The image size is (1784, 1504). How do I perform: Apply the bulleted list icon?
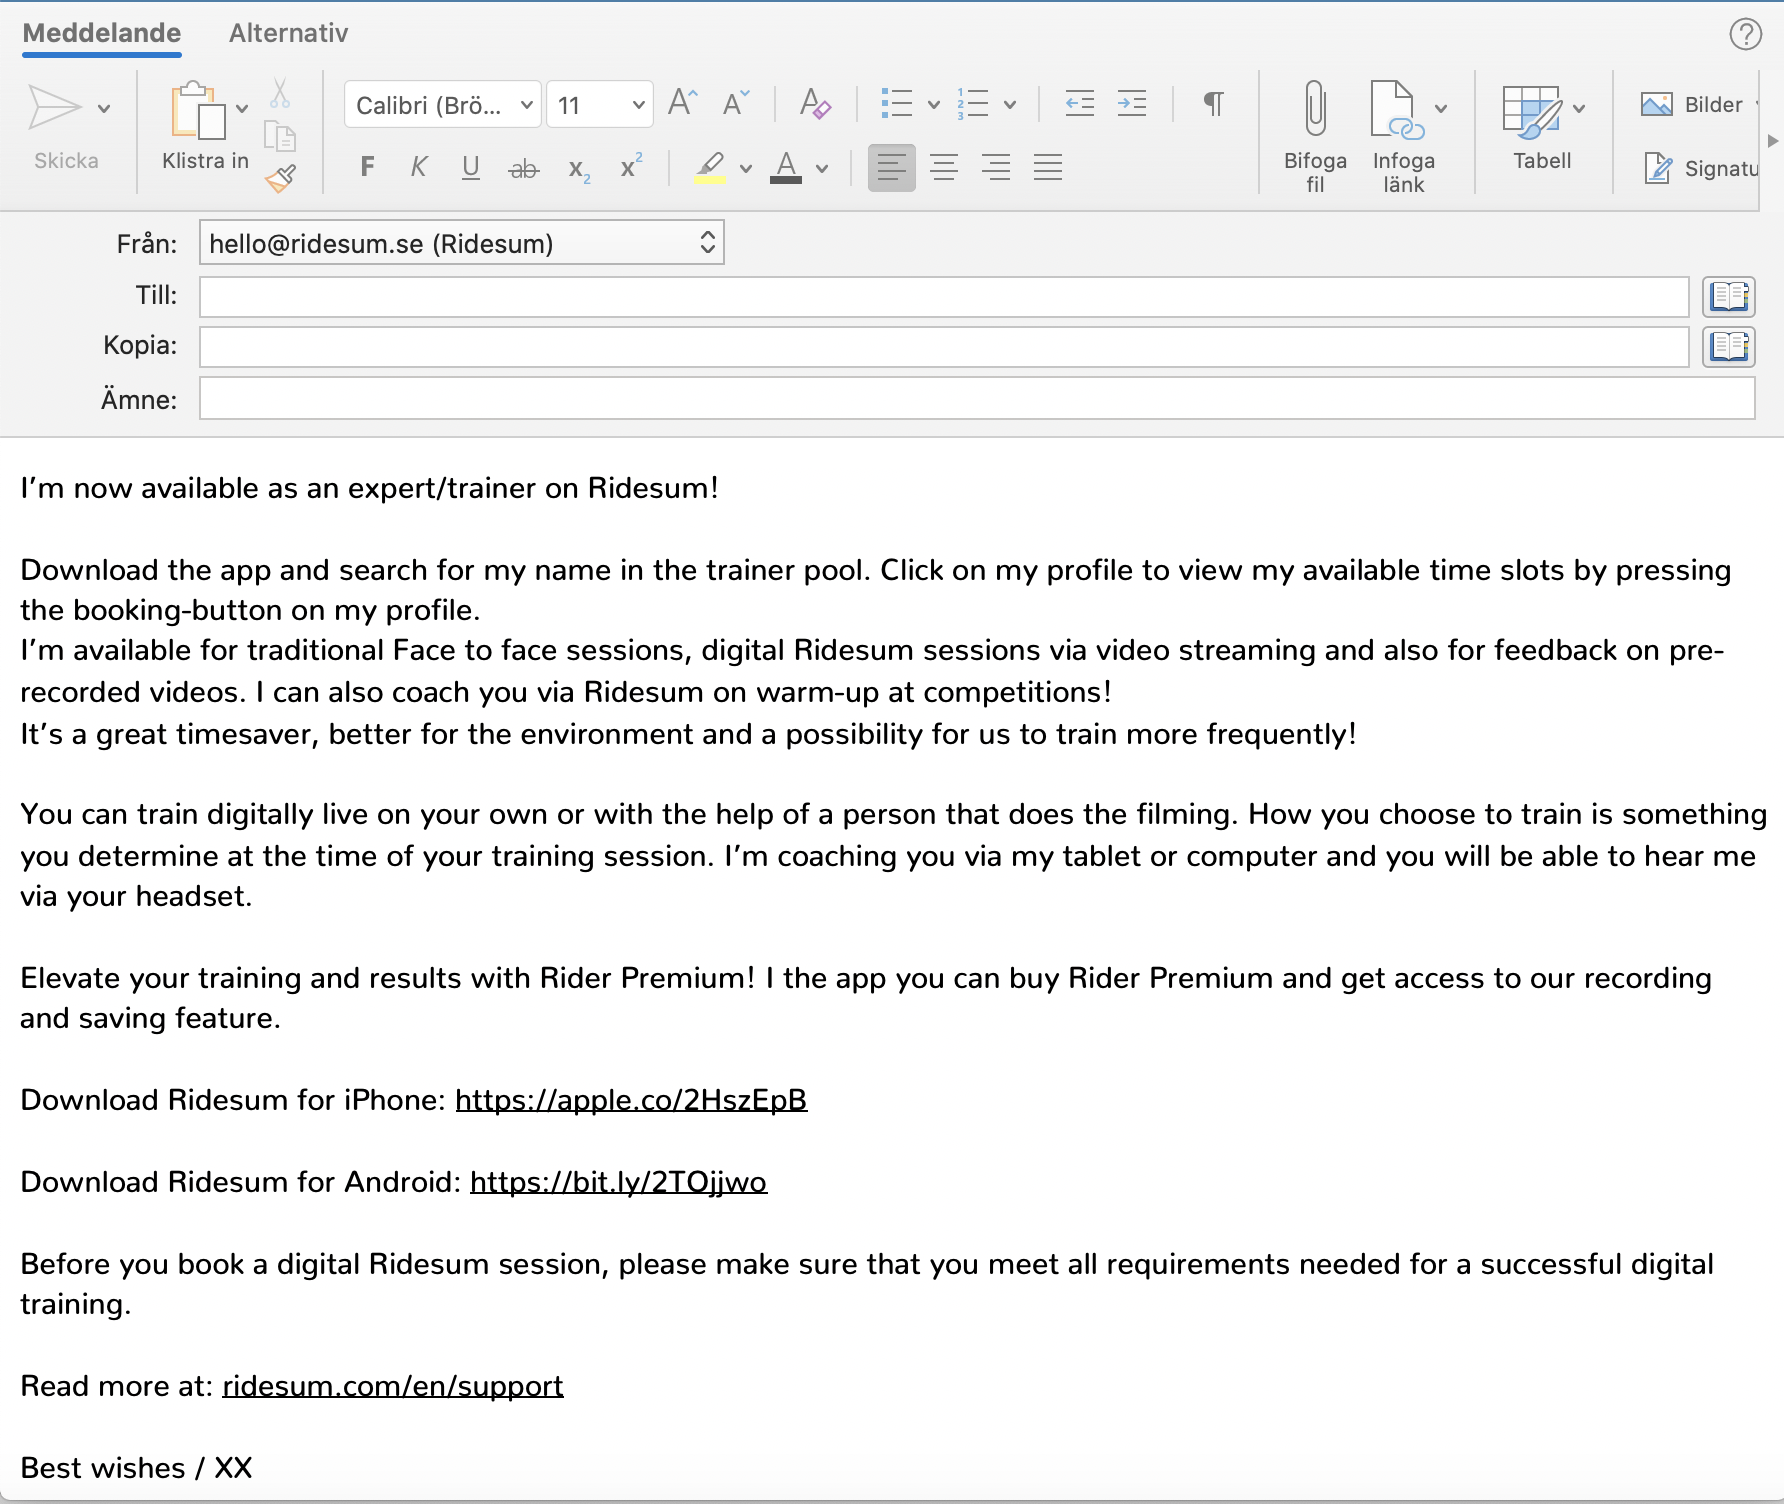pyautogui.click(x=897, y=103)
